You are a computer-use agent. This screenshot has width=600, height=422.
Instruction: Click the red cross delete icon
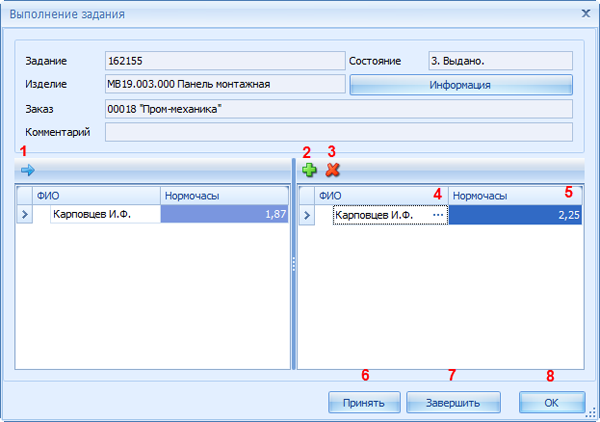(x=333, y=170)
